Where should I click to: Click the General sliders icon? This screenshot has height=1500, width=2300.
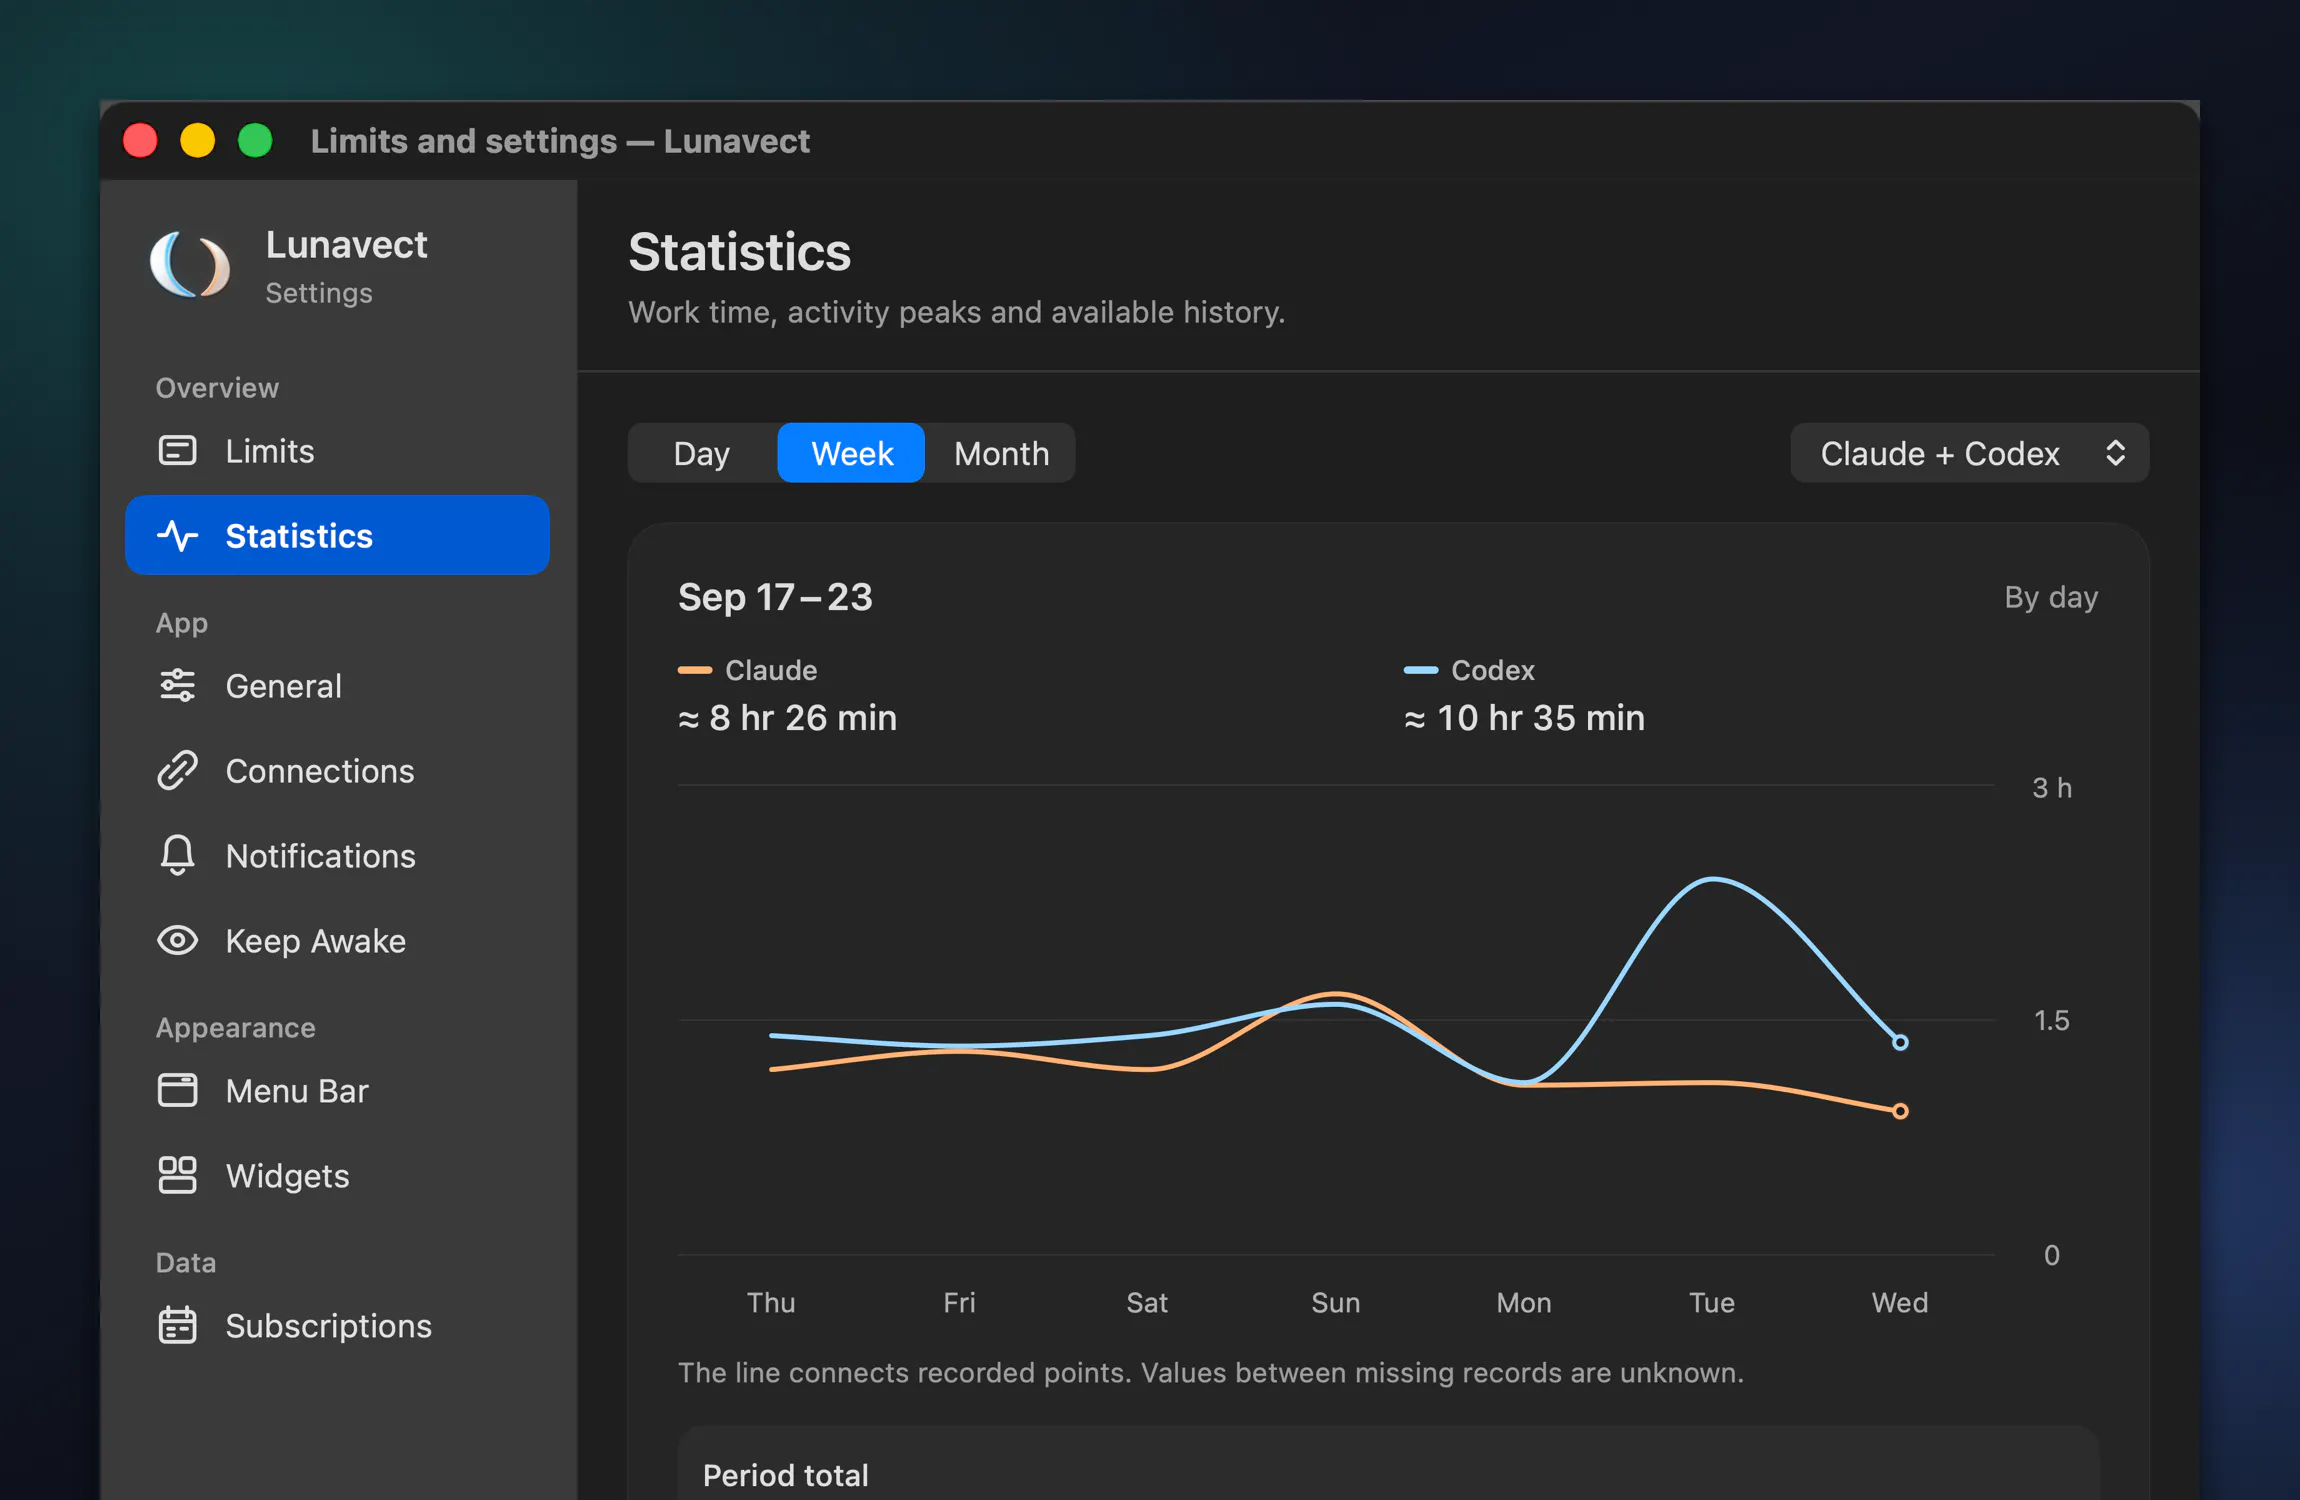tap(178, 686)
